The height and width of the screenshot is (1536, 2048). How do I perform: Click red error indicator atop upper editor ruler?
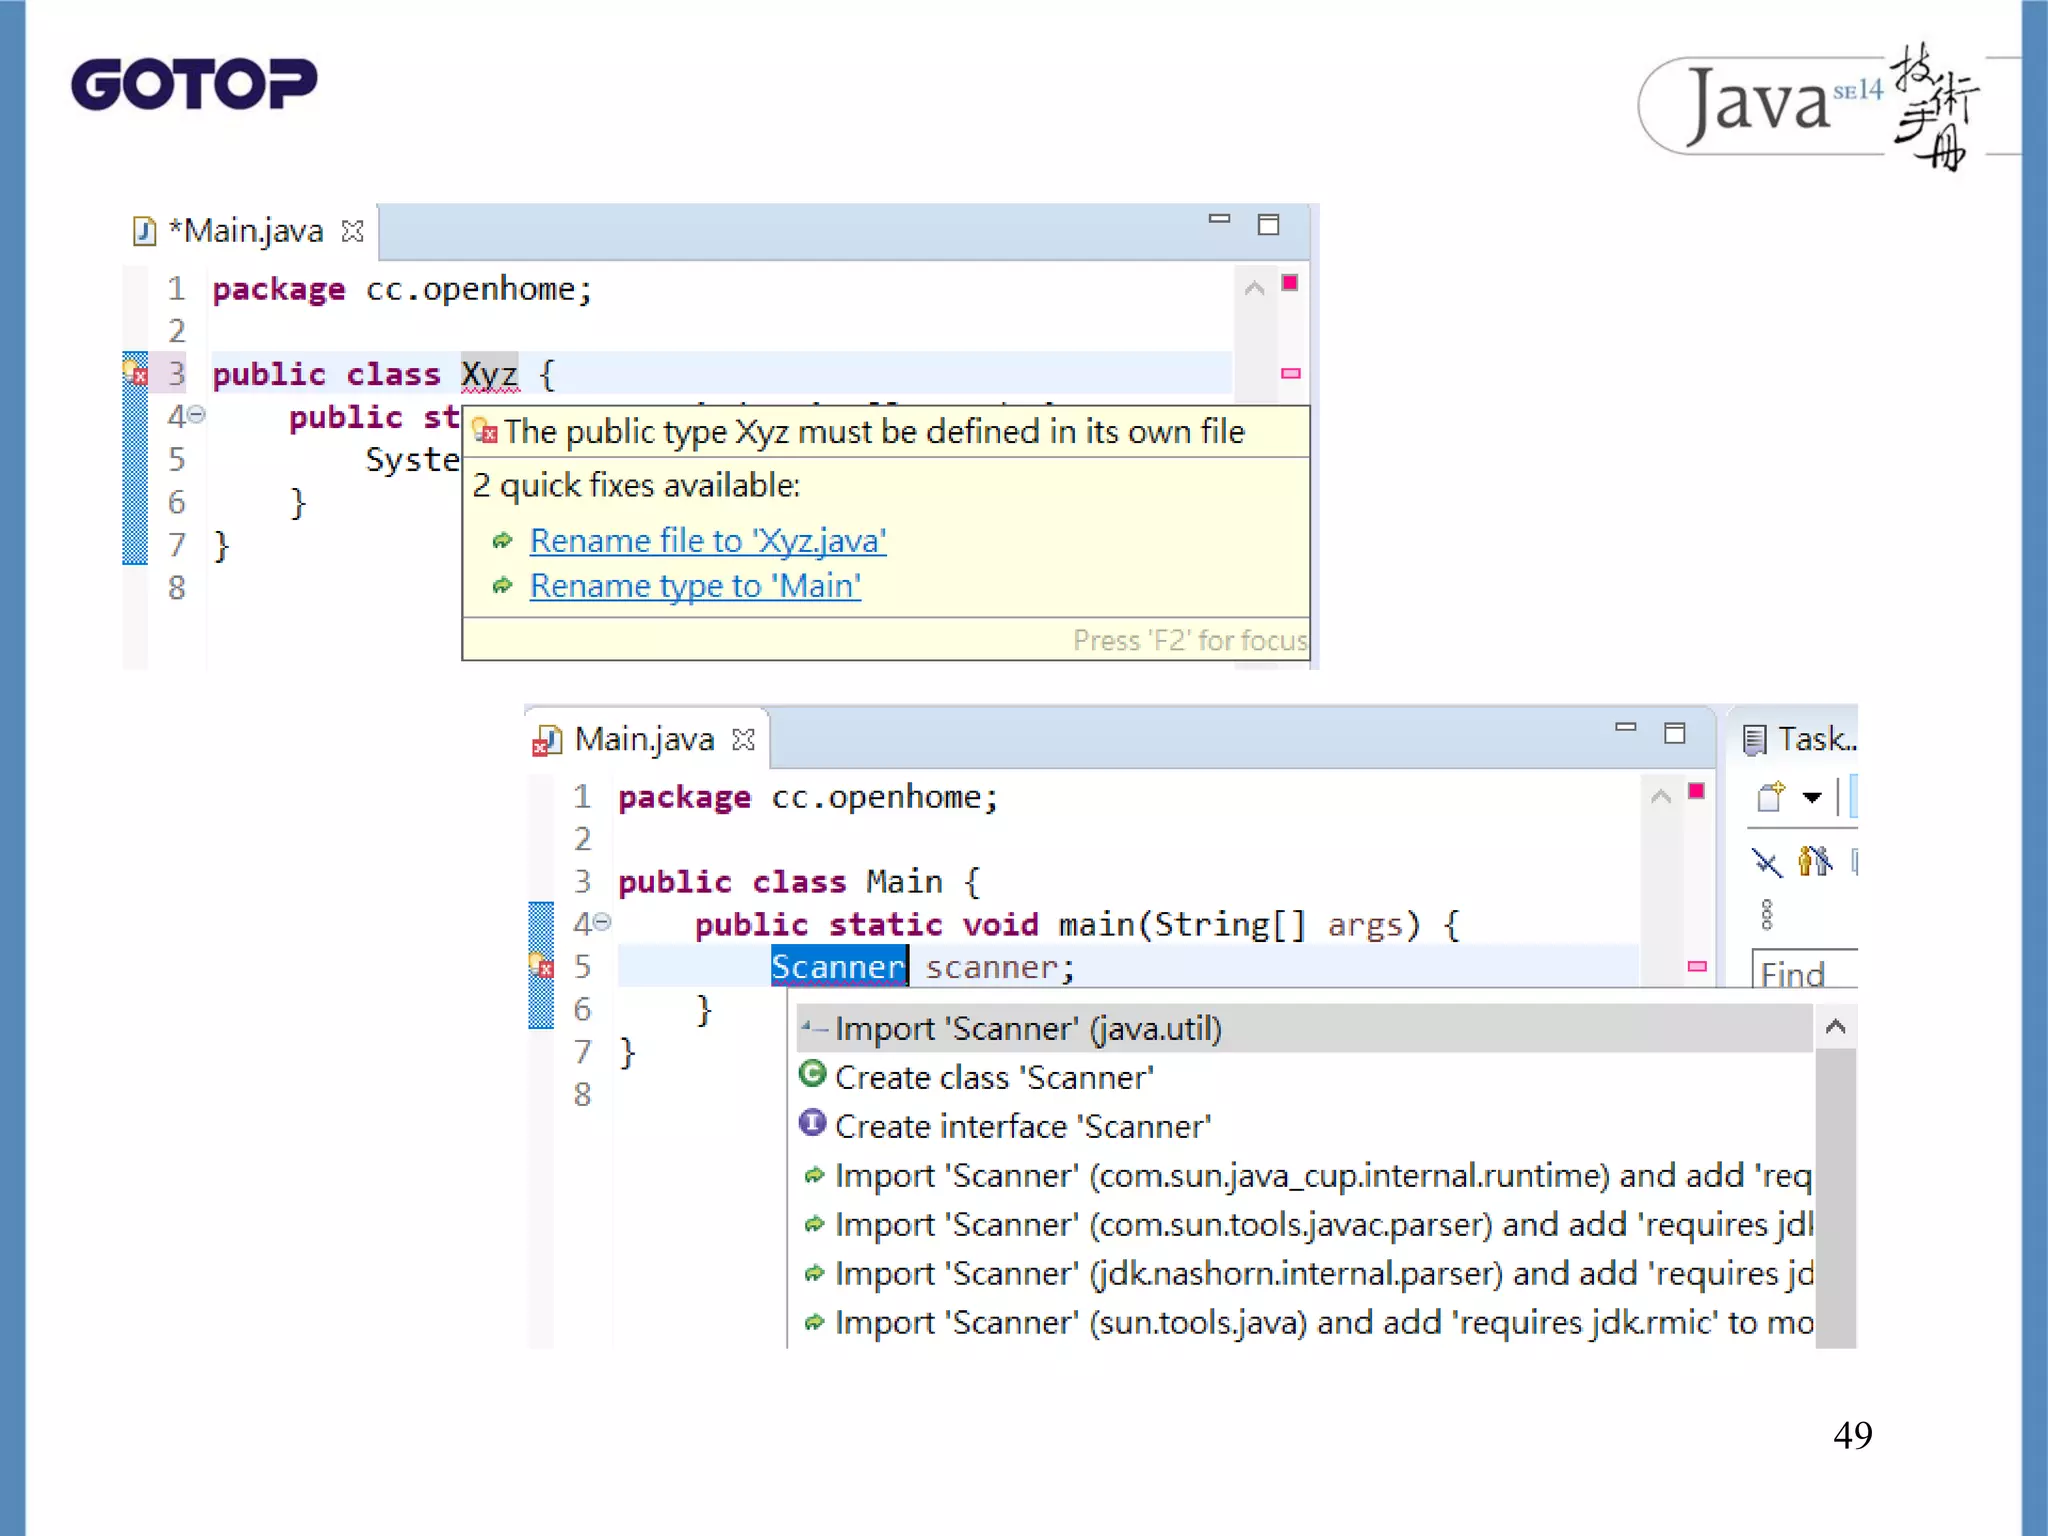pyautogui.click(x=1290, y=283)
